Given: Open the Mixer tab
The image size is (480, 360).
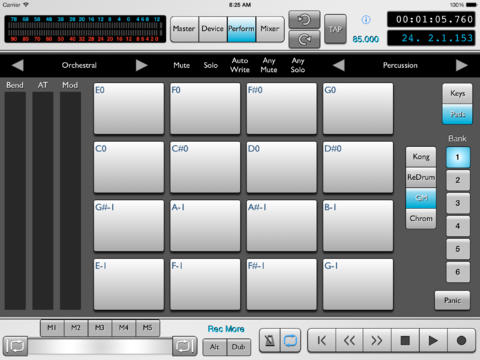Looking at the screenshot, I should click(270, 29).
